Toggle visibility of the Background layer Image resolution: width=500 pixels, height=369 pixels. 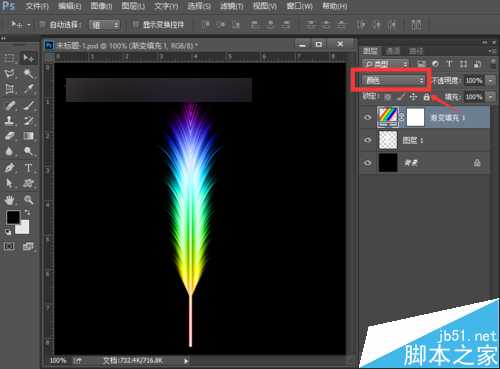pos(368,163)
